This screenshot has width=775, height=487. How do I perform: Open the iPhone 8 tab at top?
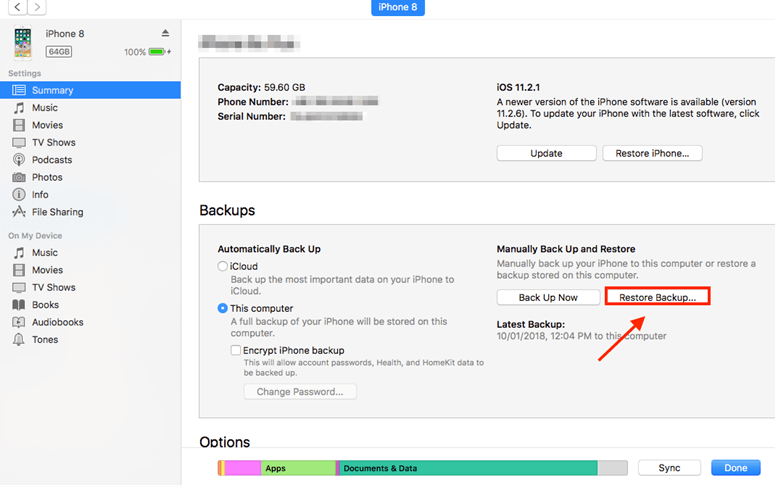tap(398, 7)
